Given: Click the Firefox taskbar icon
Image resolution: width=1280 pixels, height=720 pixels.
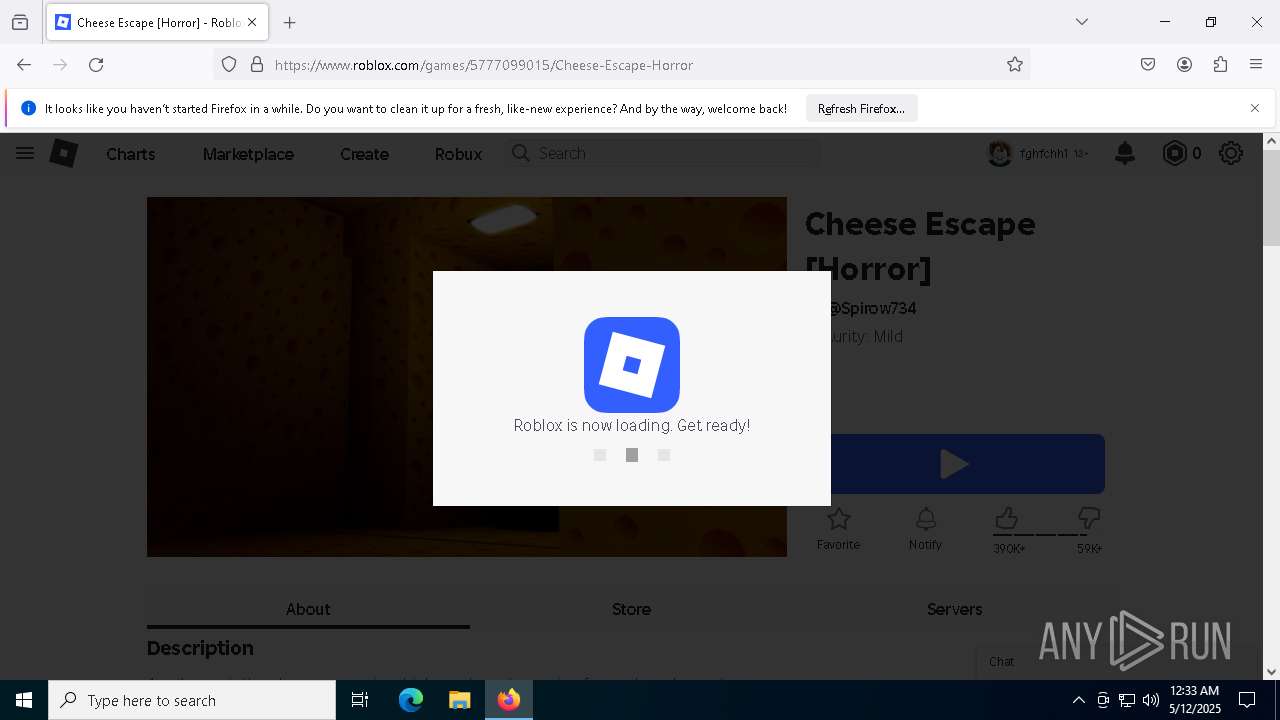Looking at the screenshot, I should coord(509,700).
